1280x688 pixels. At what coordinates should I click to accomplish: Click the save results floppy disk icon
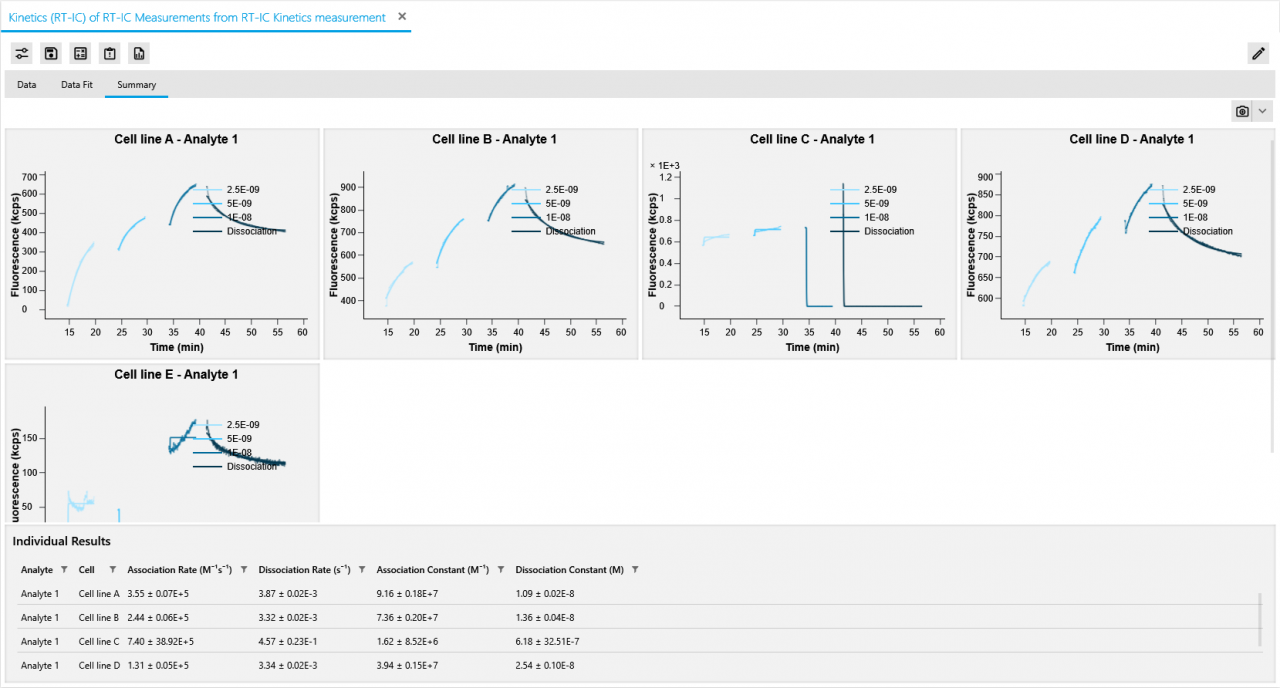click(50, 53)
